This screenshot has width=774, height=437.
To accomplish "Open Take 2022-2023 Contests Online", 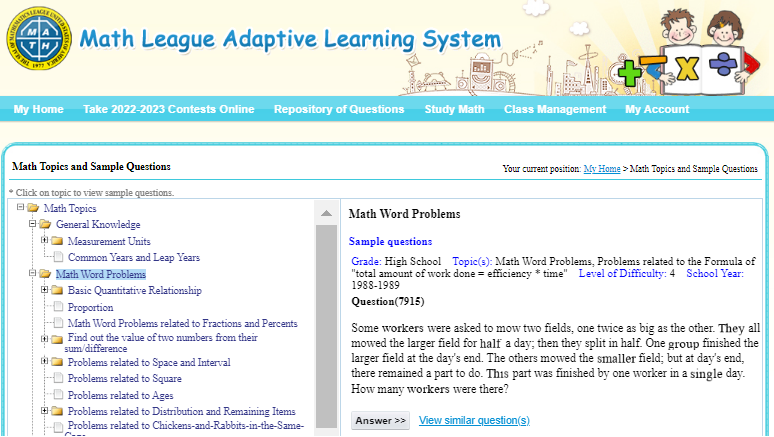I will coord(168,109).
